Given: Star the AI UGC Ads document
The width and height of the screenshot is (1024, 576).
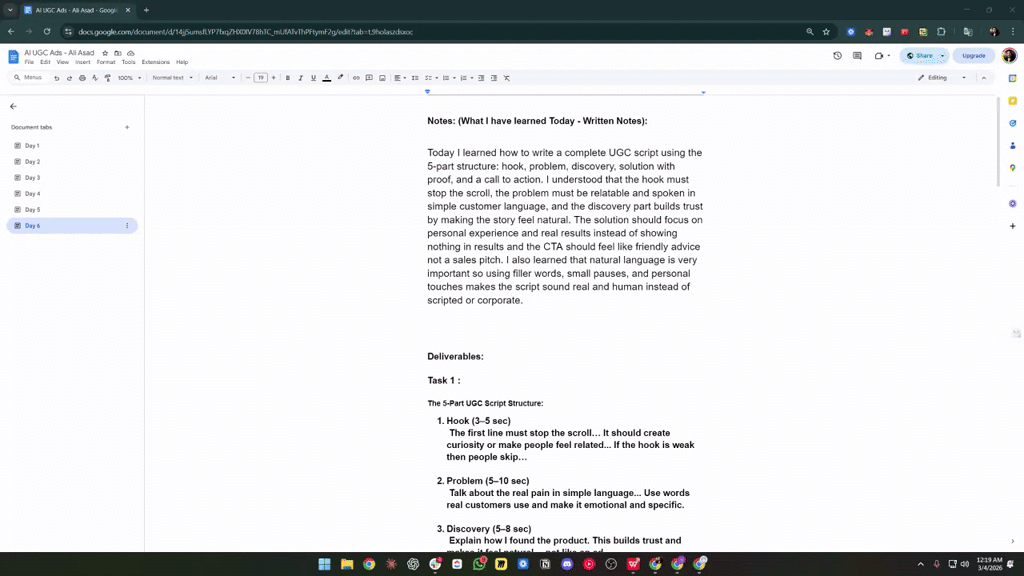Looking at the screenshot, I should tap(105, 53).
